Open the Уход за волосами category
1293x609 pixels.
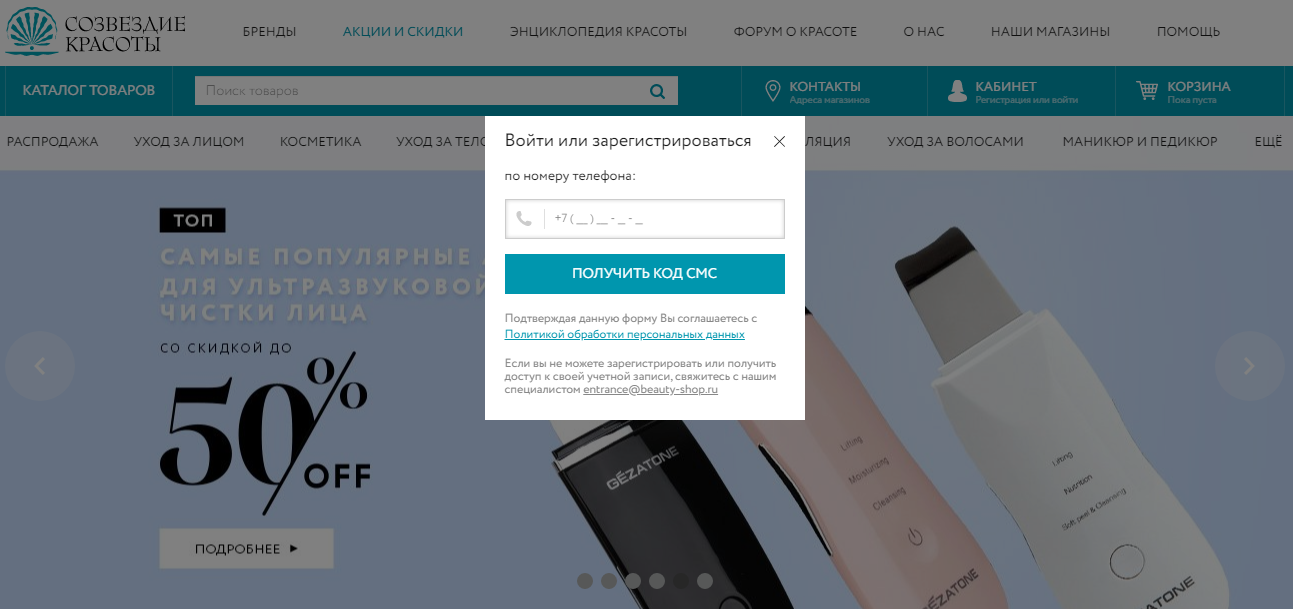pos(955,142)
